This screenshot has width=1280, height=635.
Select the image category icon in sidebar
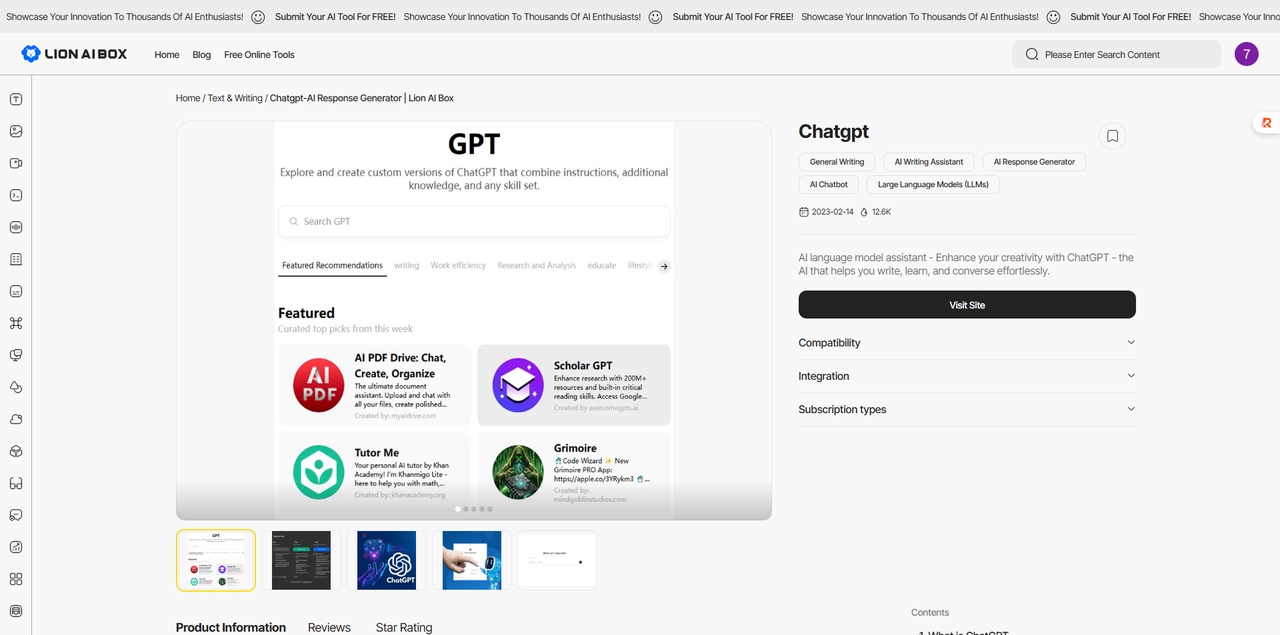pyautogui.click(x=16, y=131)
